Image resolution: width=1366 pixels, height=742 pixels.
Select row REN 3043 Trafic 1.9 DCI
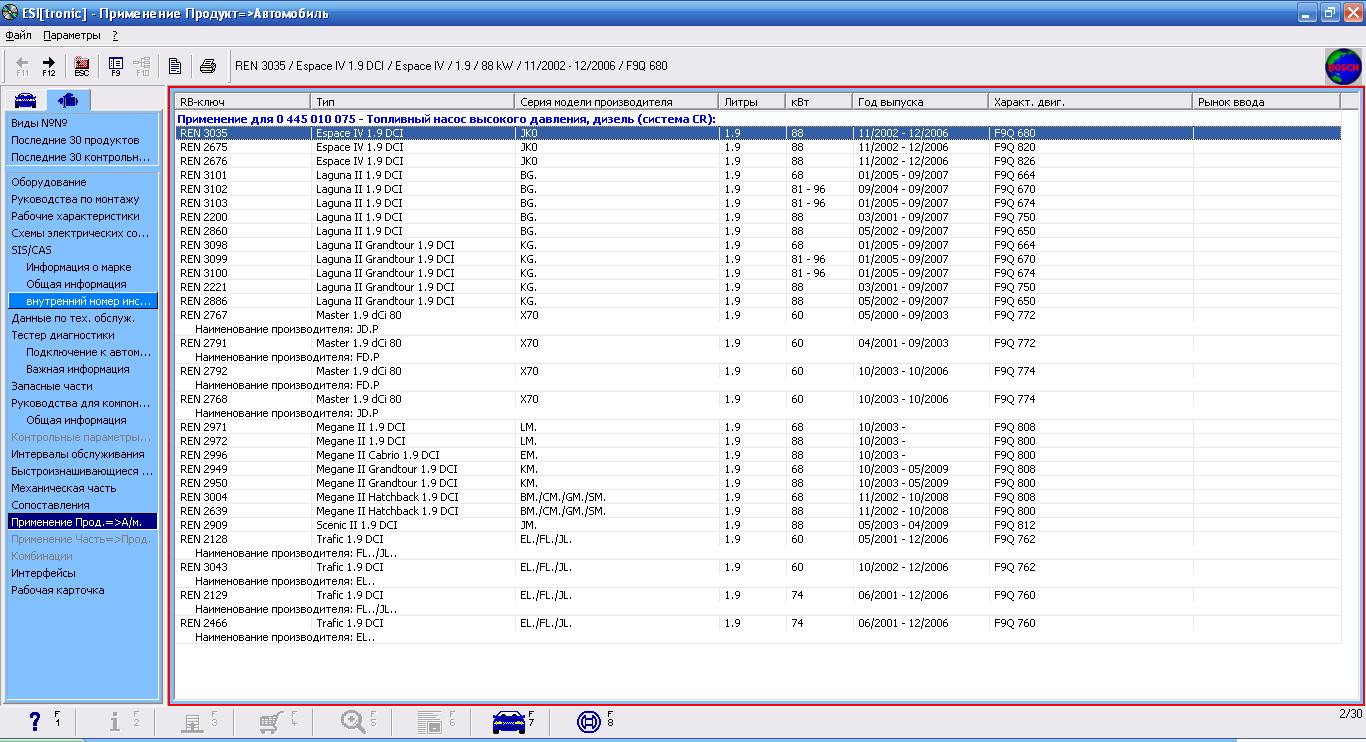click(758, 567)
